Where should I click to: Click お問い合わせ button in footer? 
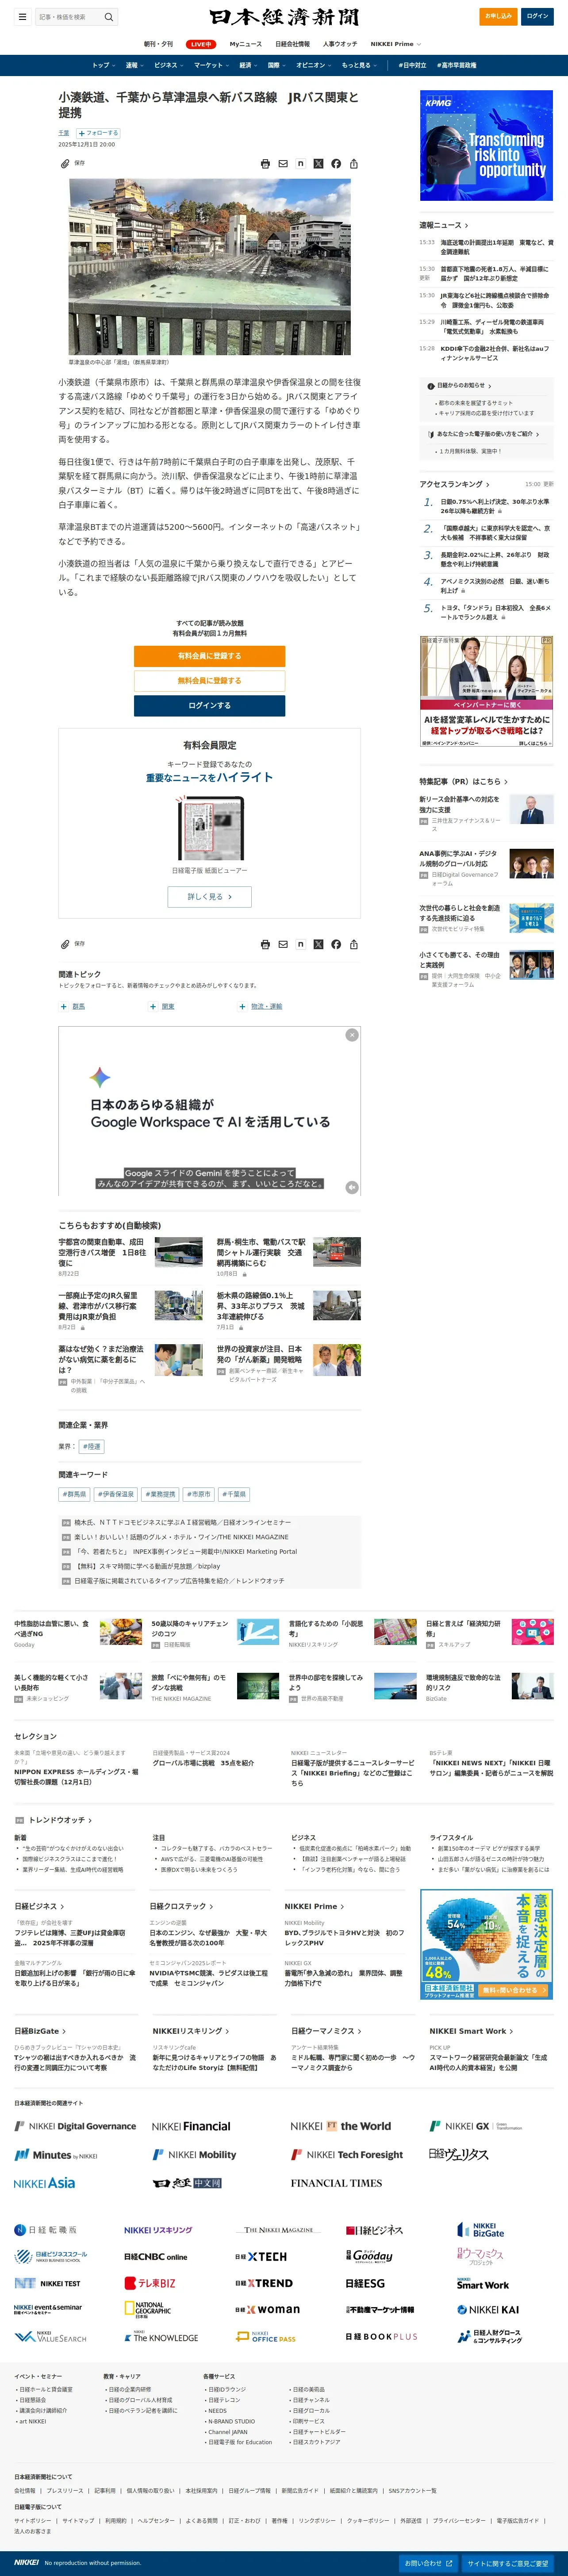pyautogui.click(x=428, y=2563)
